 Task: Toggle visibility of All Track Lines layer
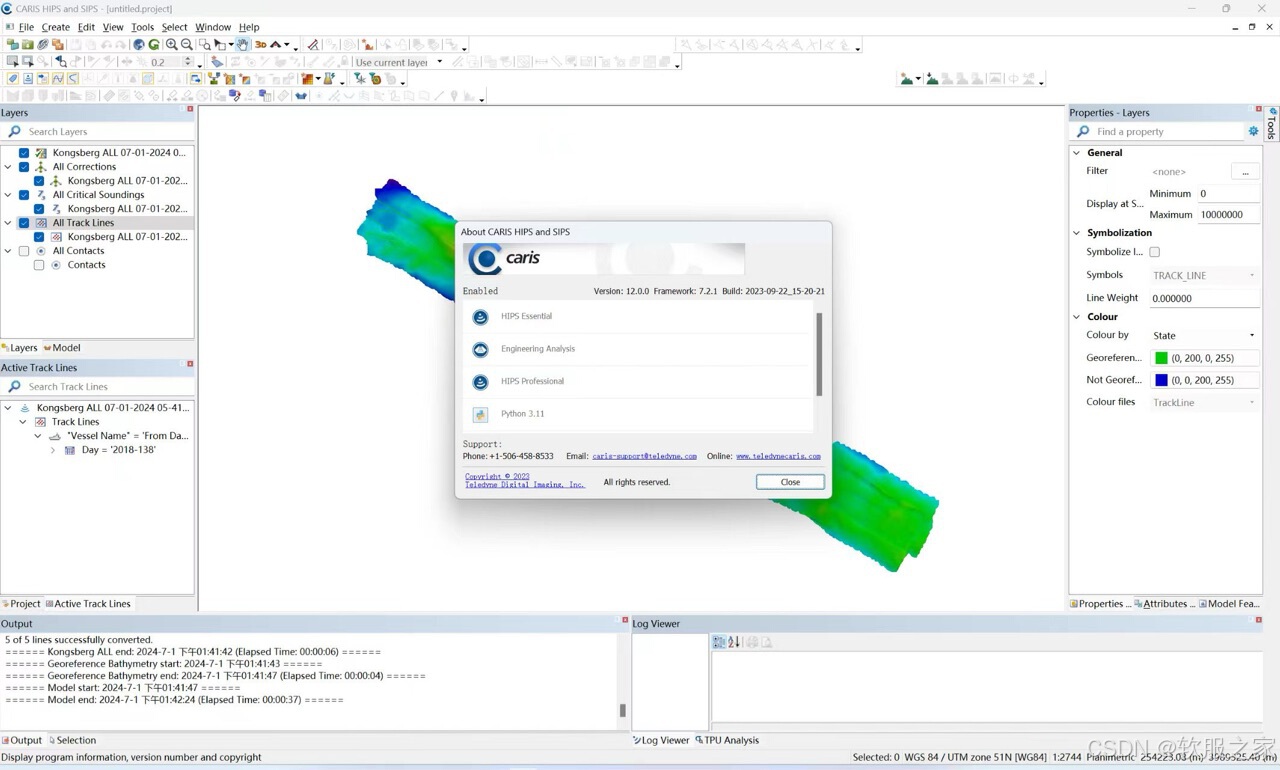(x=24, y=223)
